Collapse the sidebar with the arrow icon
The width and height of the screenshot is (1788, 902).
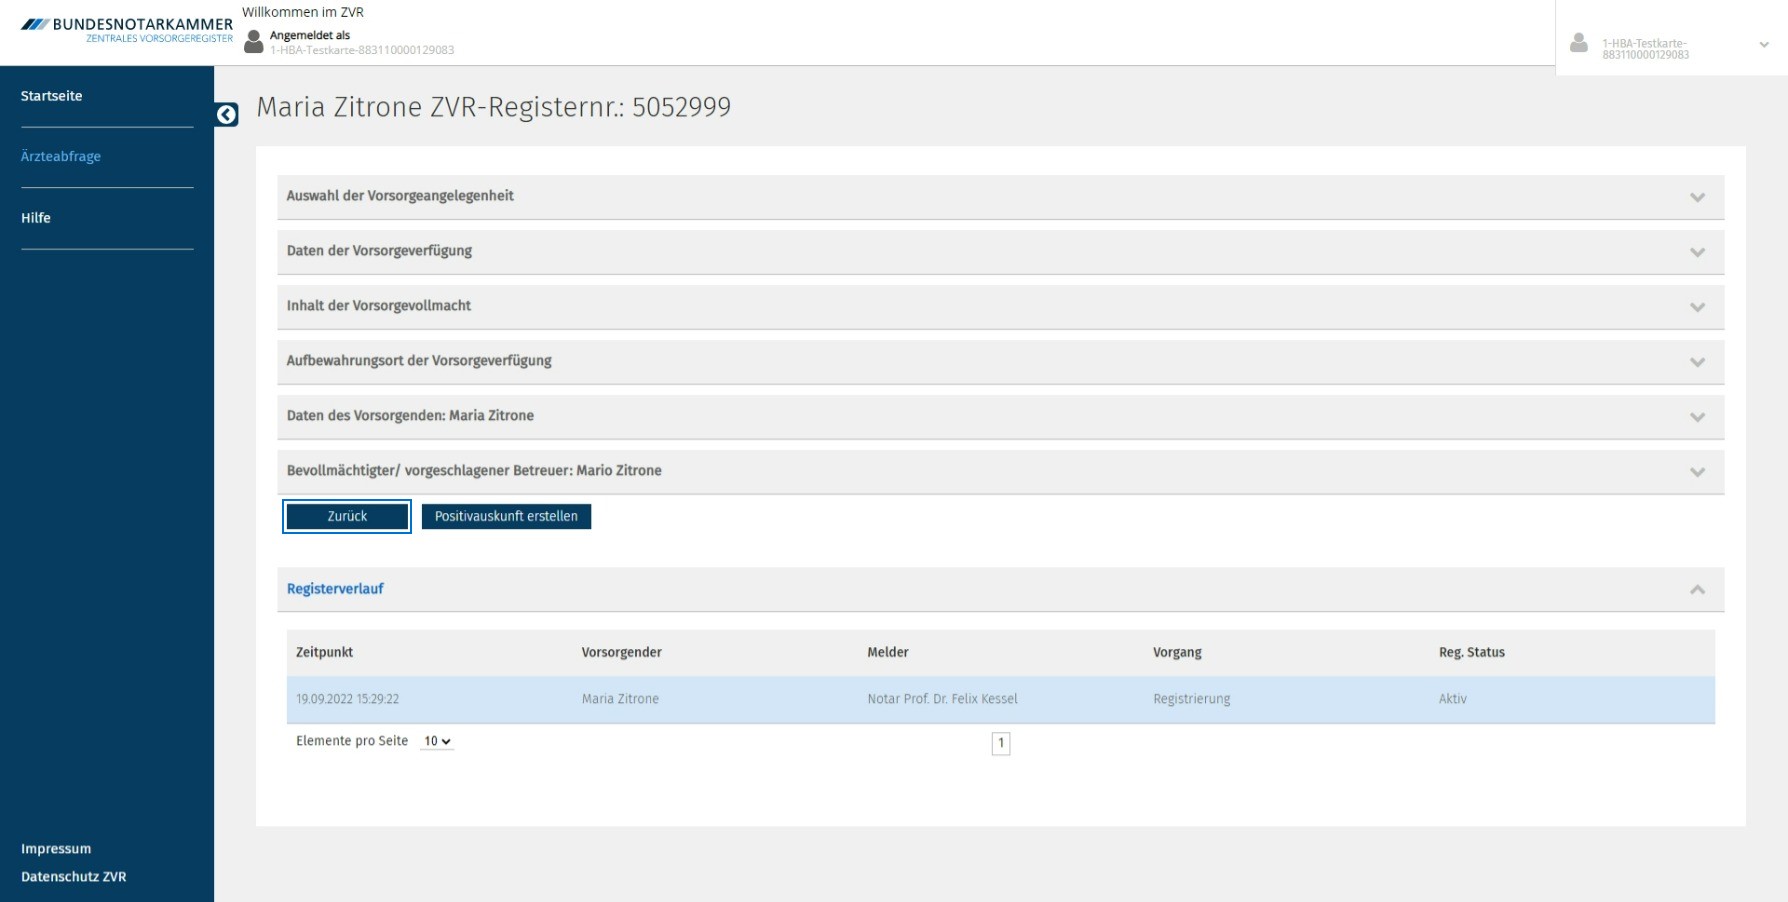click(227, 115)
